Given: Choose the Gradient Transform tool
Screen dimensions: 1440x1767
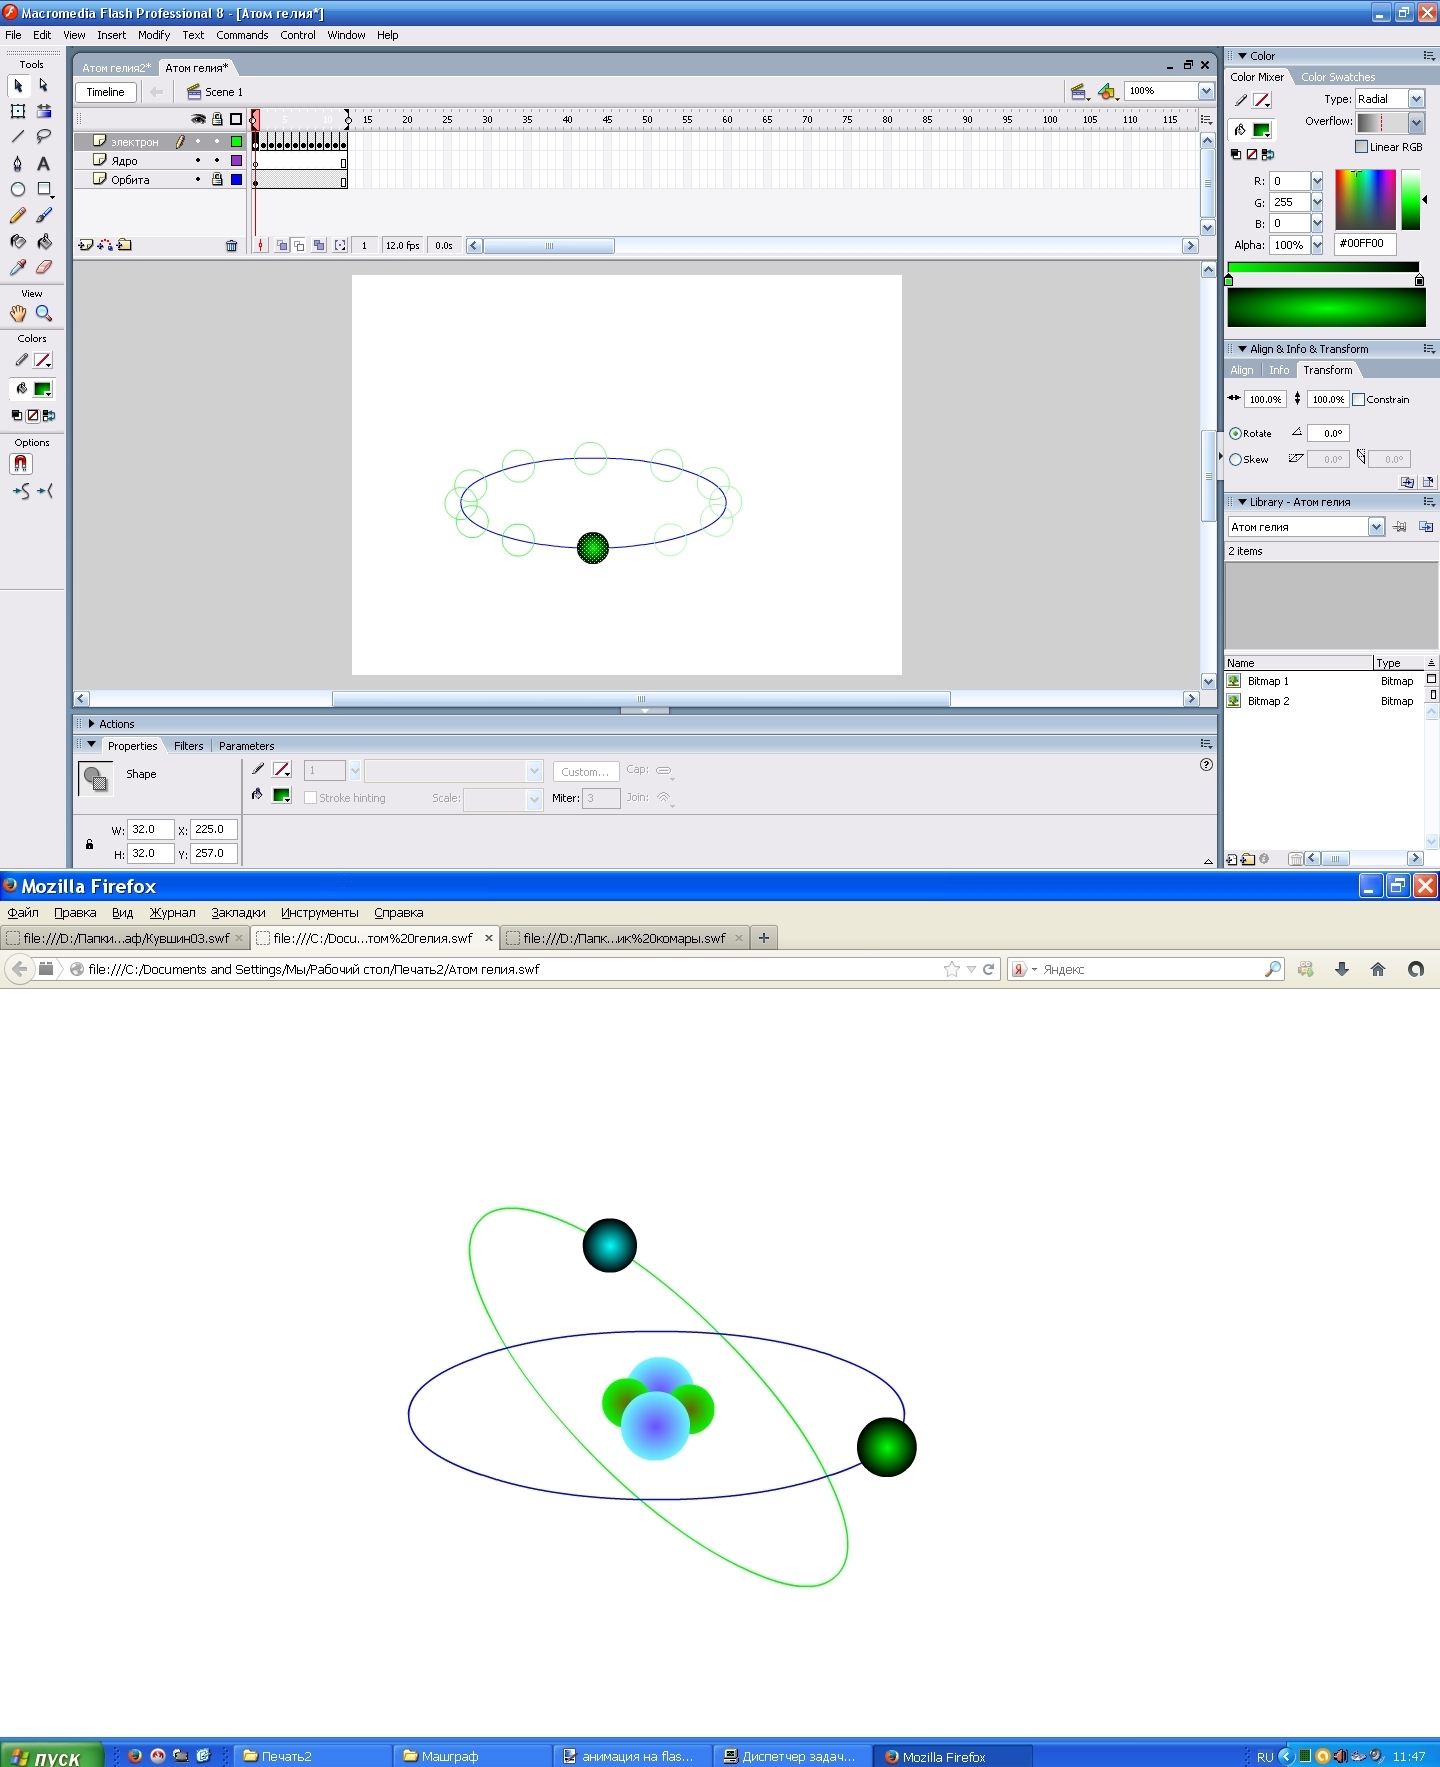Looking at the screenshot, I should point(44,111).
